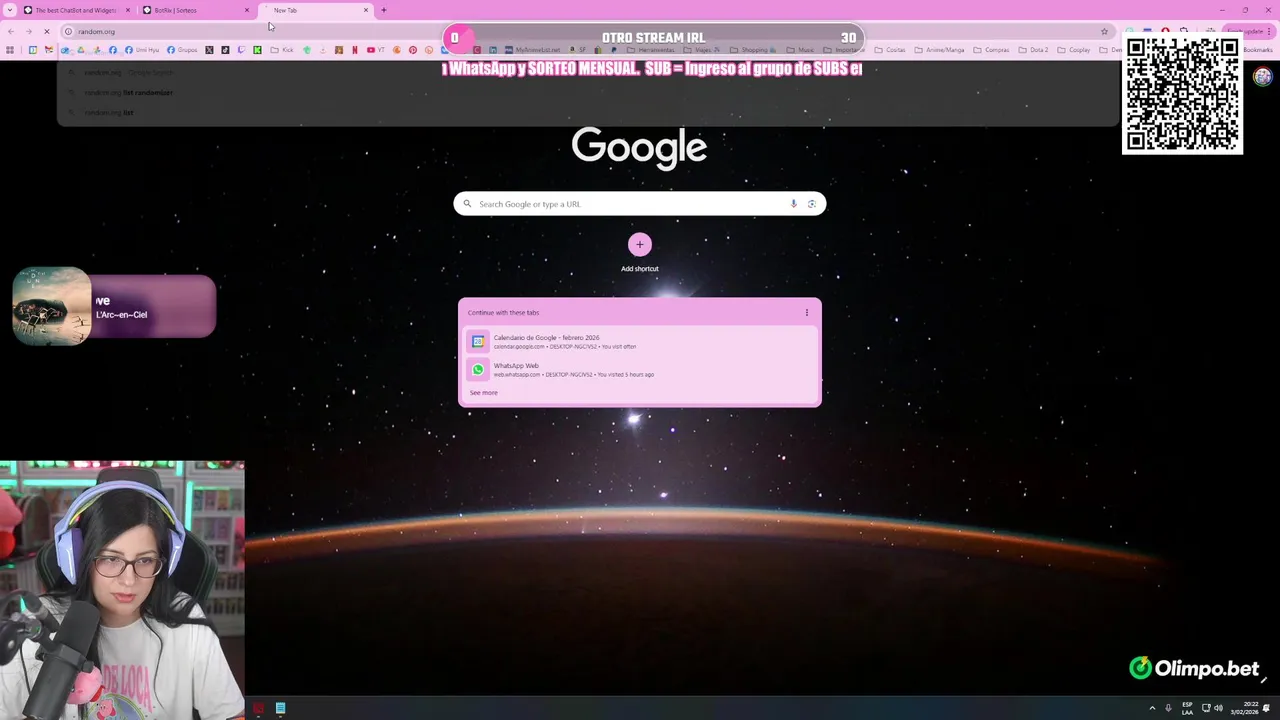Open the MyAnimeList.net bookmark

pyautogui.click(x=533, y=50)
